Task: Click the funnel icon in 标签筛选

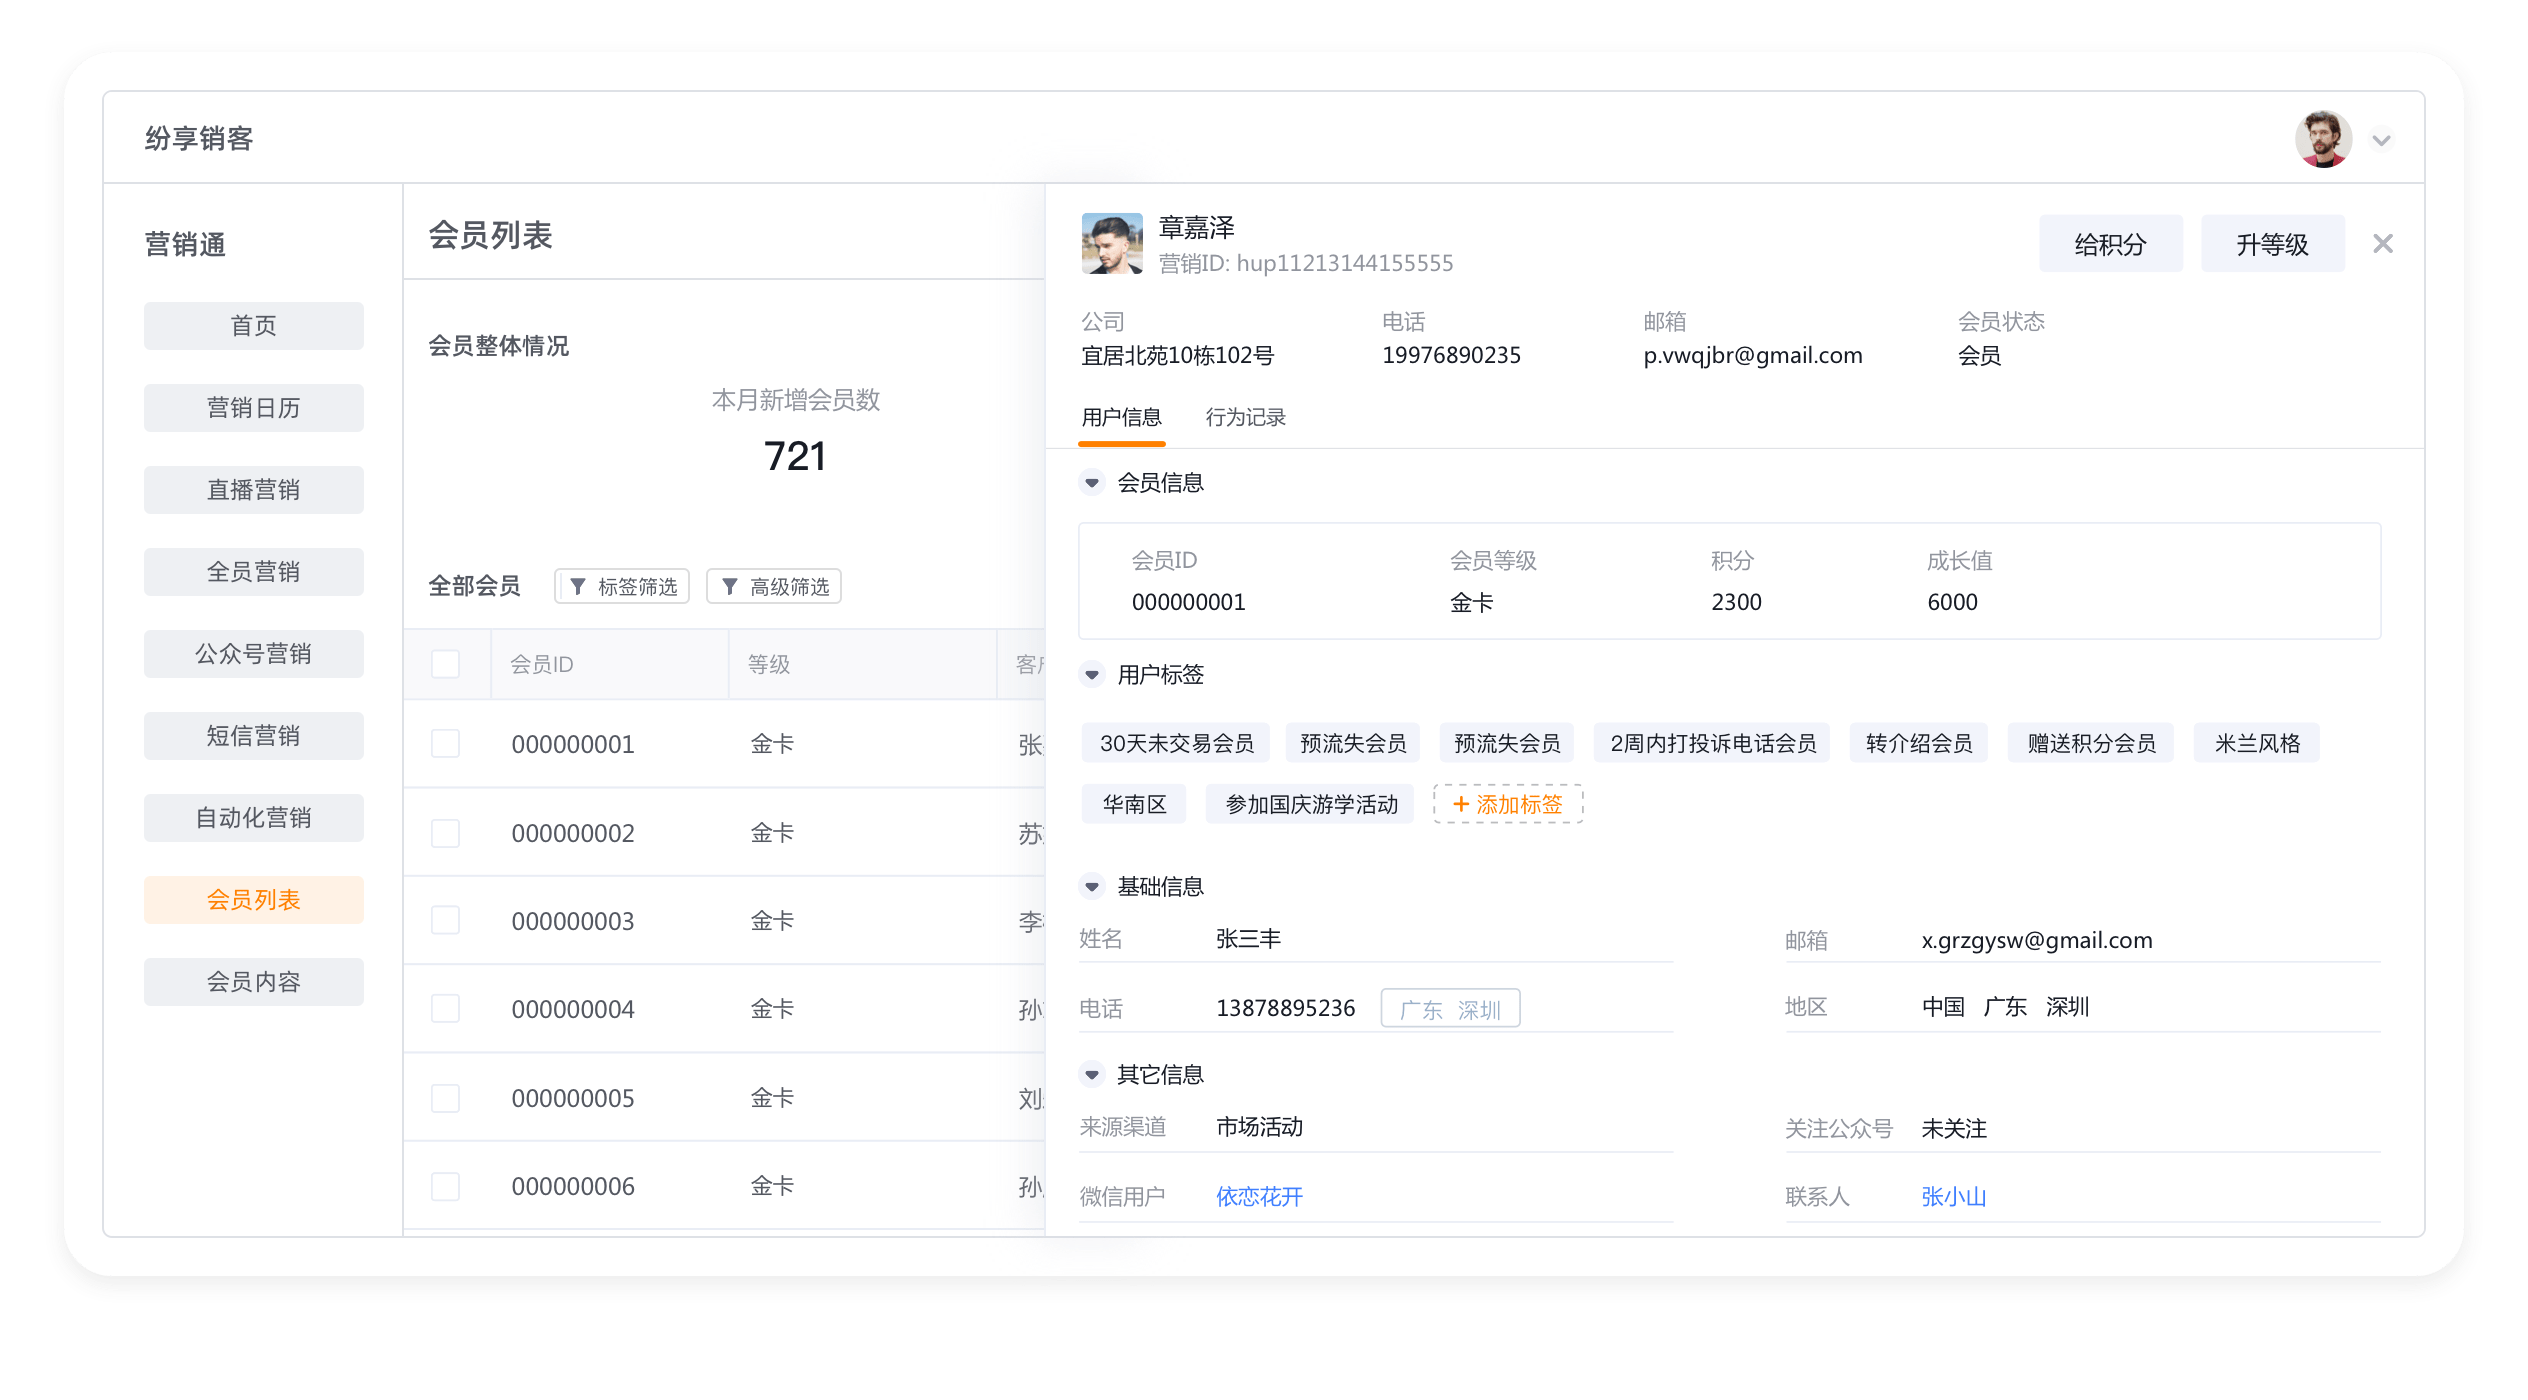Action: click(578, 587)
